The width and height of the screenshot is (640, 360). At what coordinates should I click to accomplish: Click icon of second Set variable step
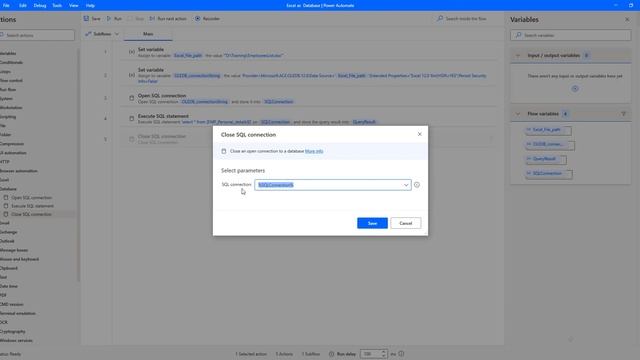point(131,75)
